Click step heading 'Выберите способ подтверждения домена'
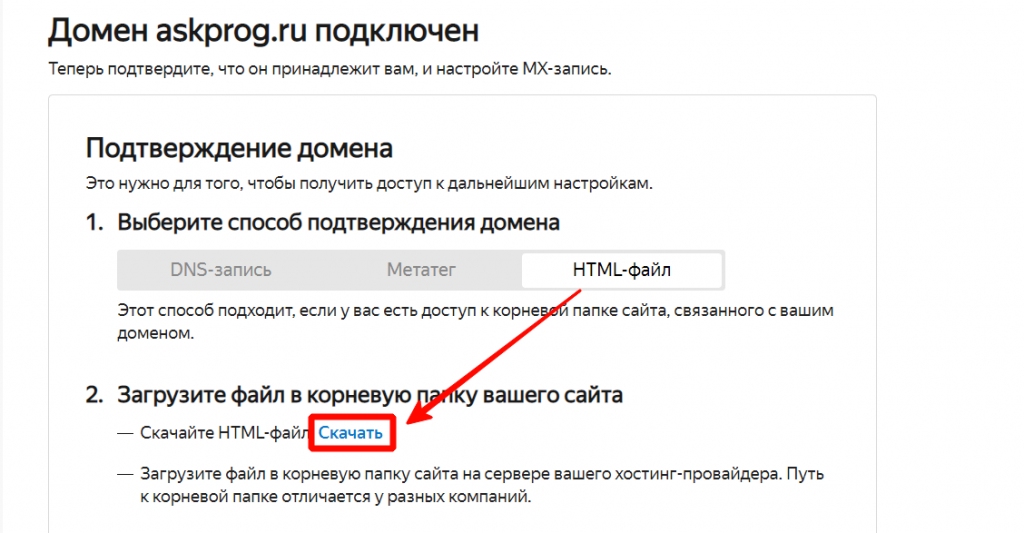The height and width of the screenshot is (533, 1024). tap(338, 222)
